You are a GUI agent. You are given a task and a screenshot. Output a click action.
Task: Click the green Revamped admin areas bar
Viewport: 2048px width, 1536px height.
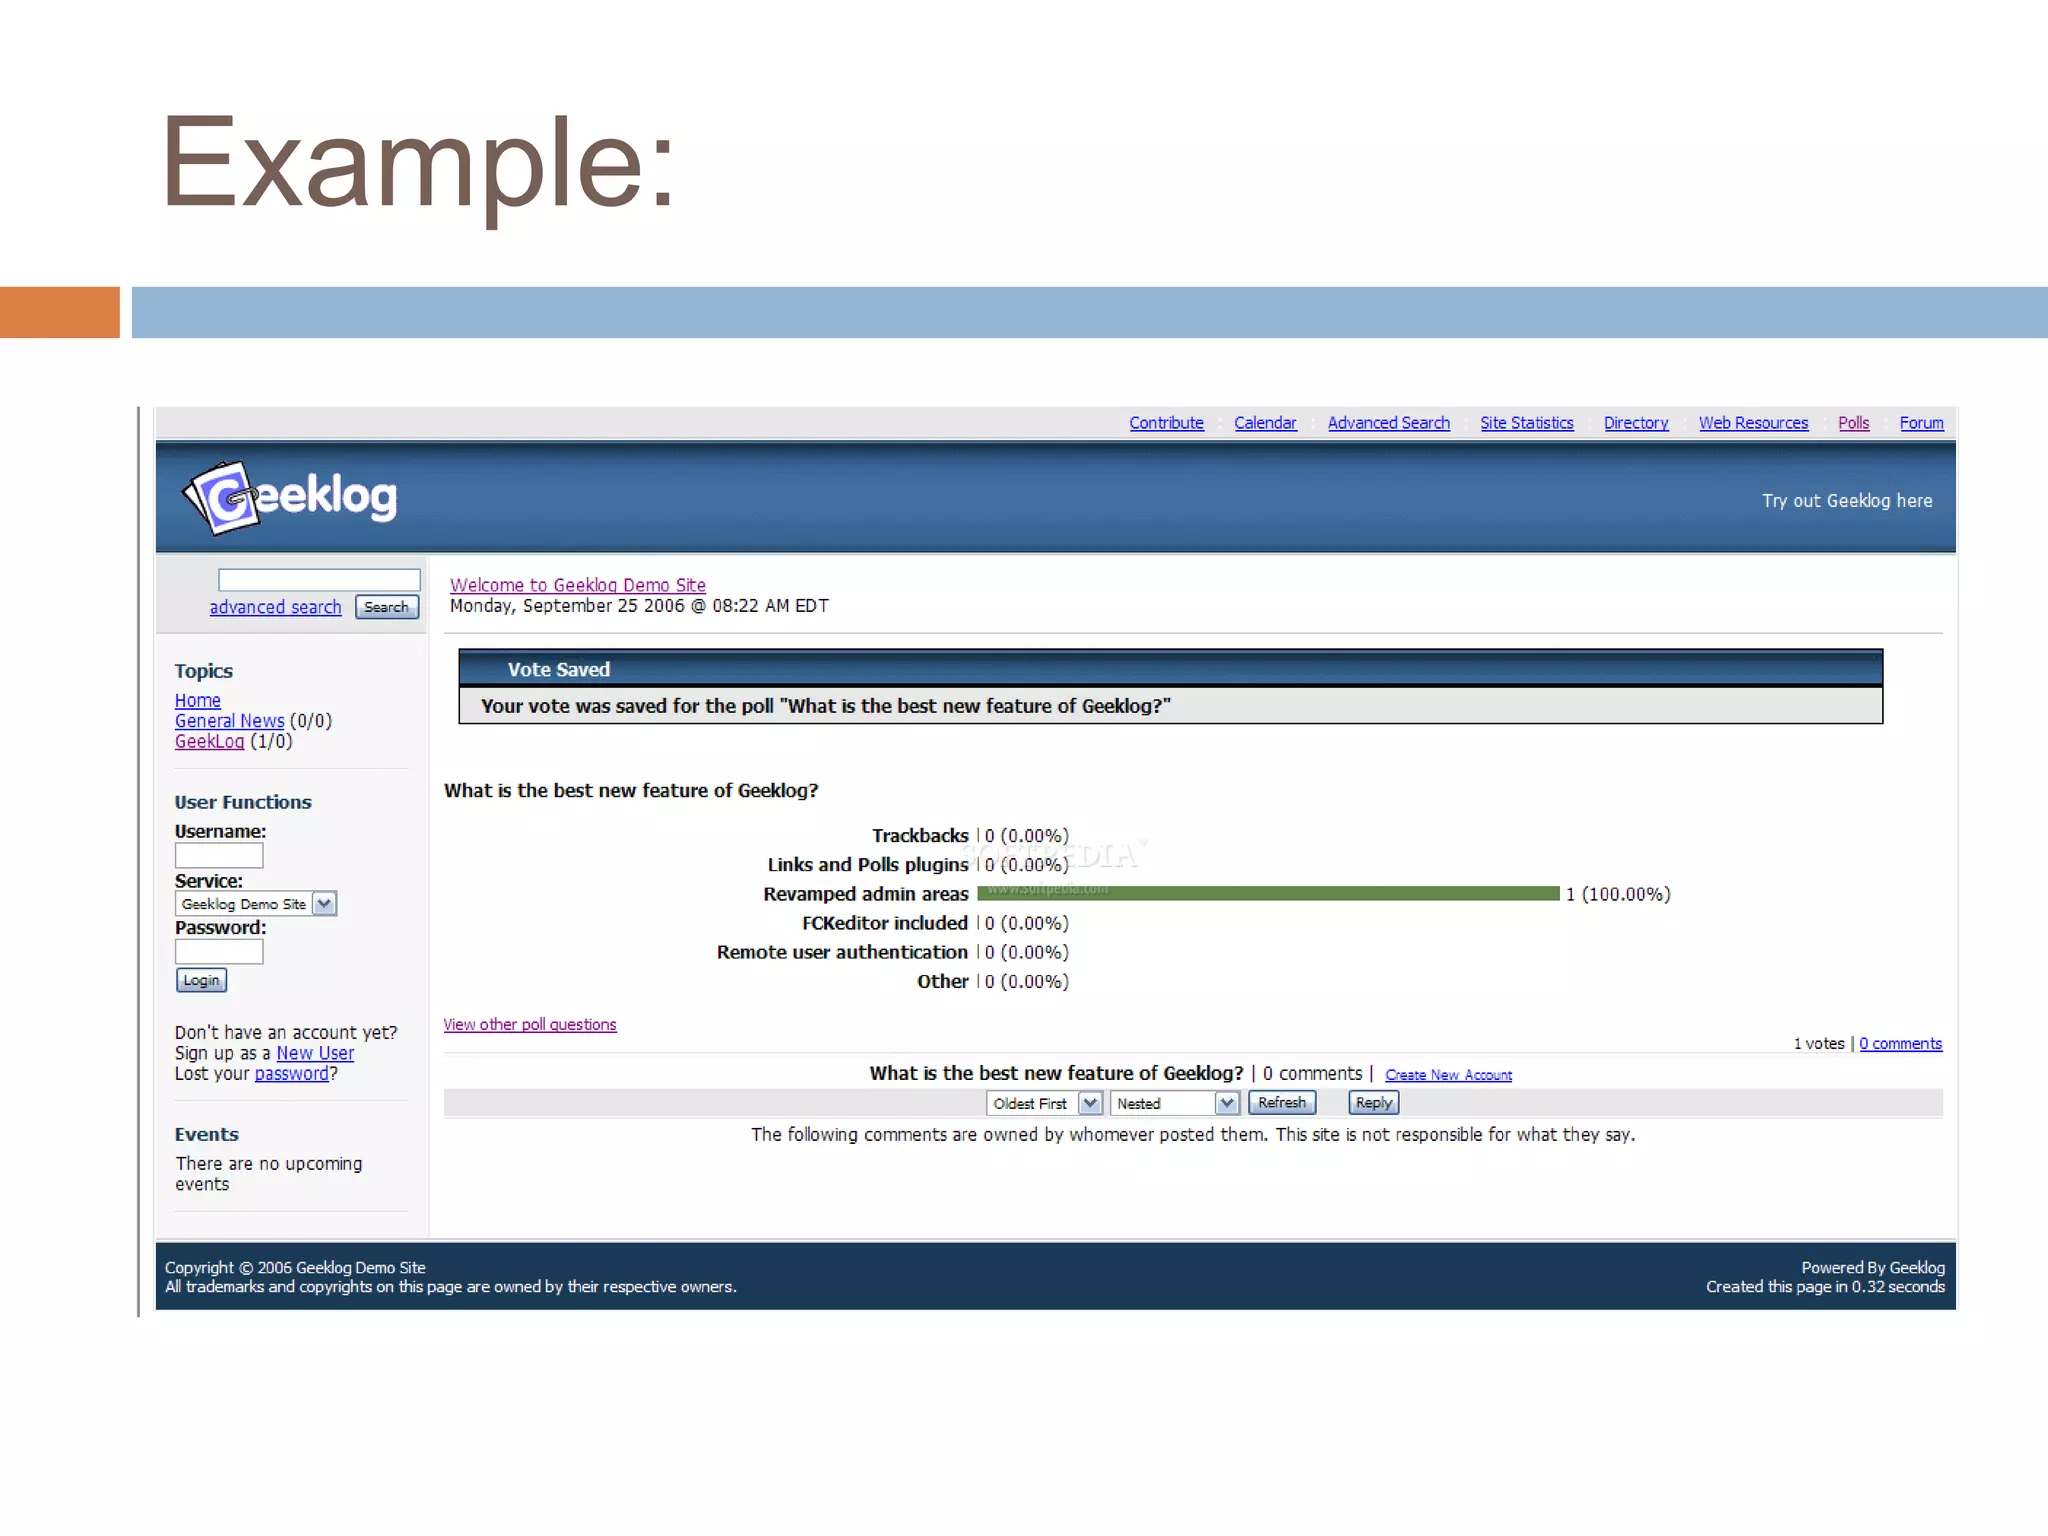point(1268,894)
